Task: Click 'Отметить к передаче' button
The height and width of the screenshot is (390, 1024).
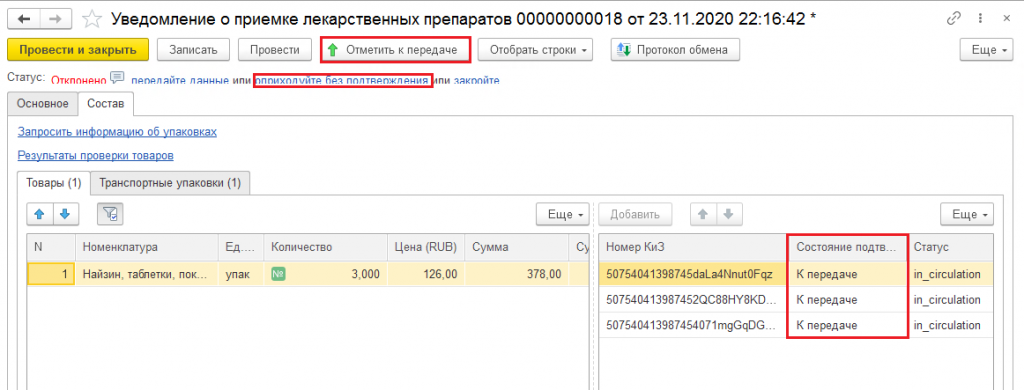Action: tap(396, 50)
